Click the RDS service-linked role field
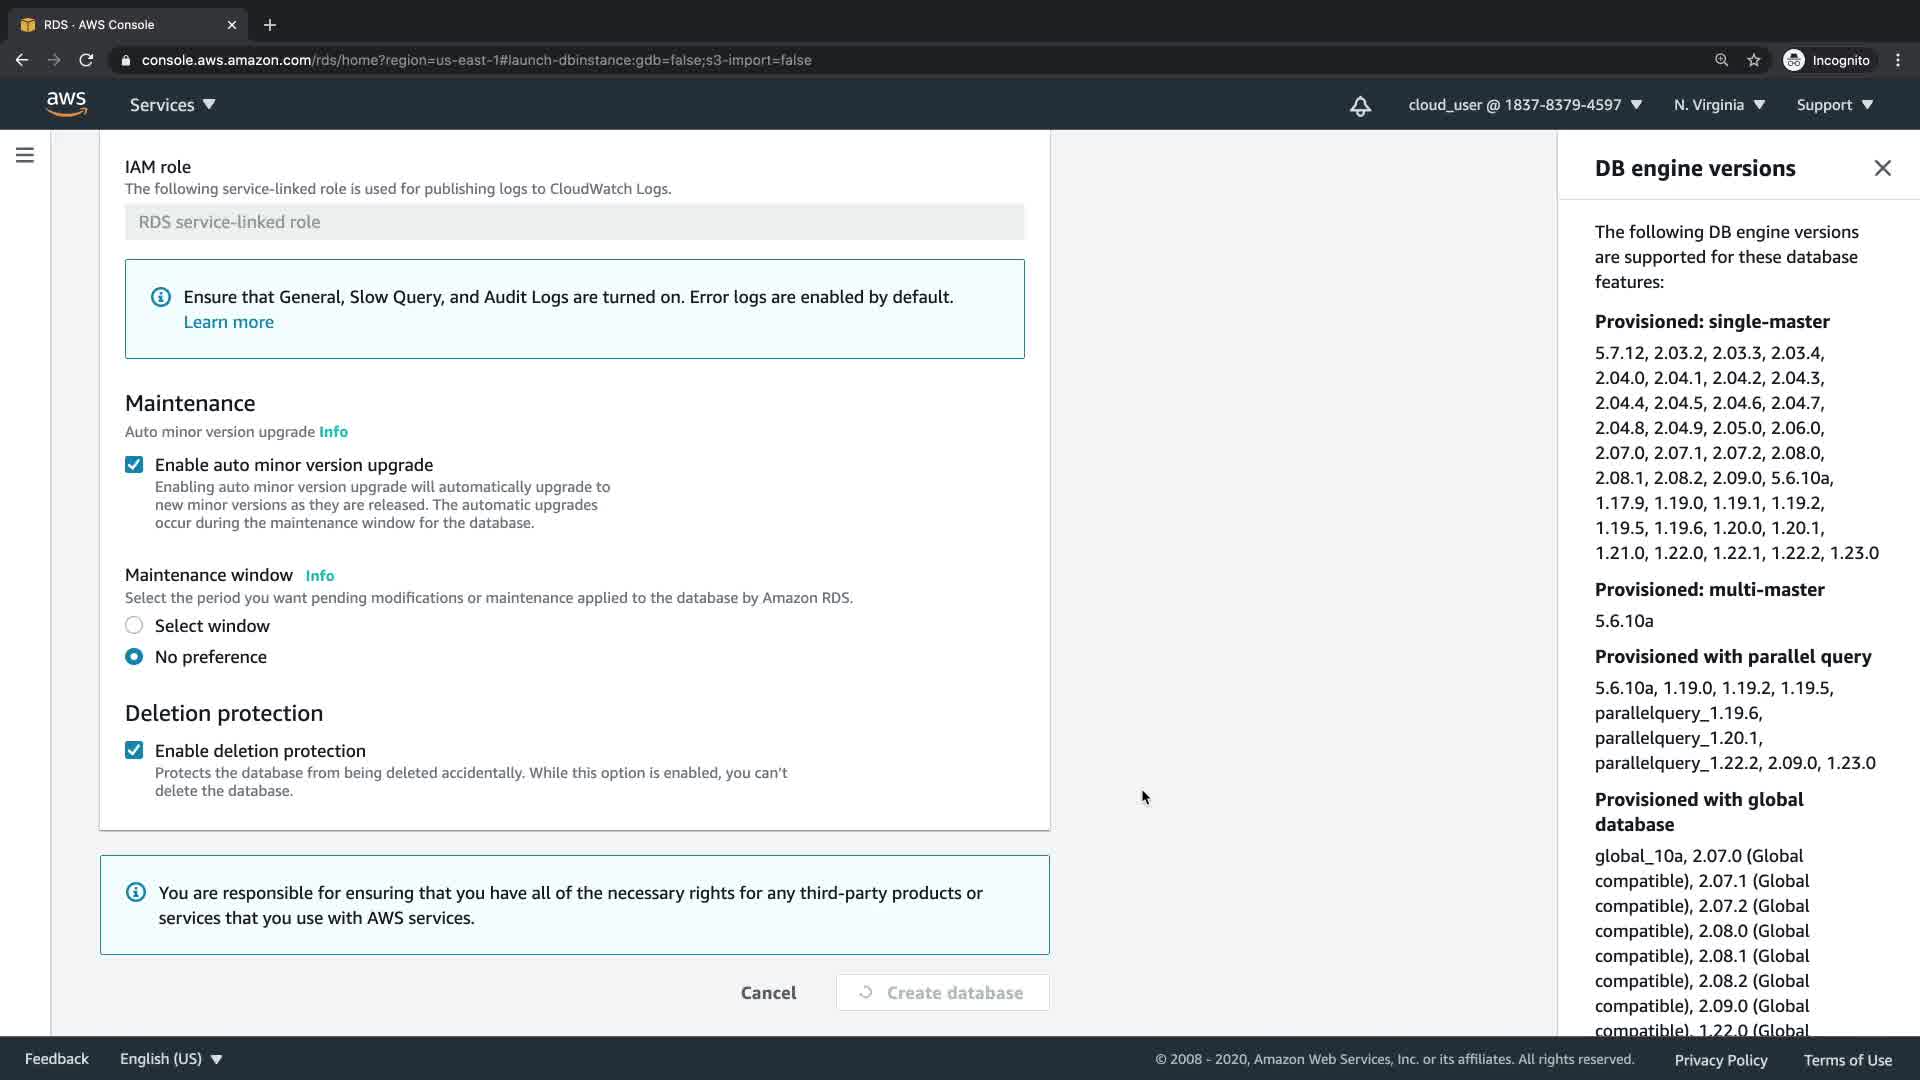Viewport: 1920px width, 1080px height. [x=574, y=222]
